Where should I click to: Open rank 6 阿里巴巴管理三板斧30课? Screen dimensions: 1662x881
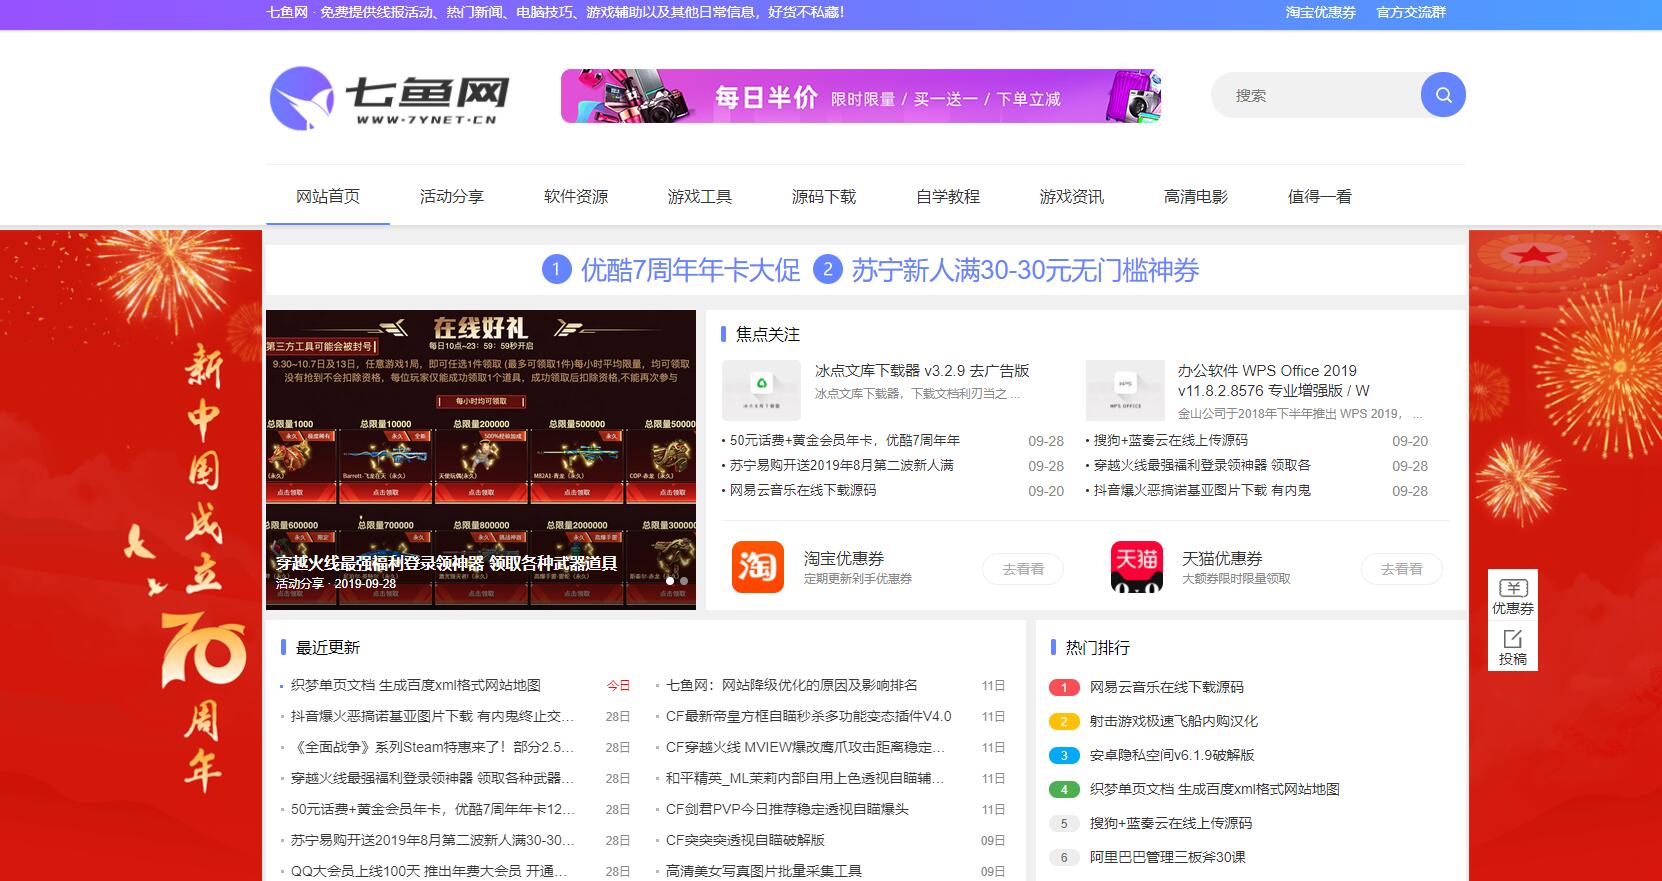click(x=1167, y=857)
